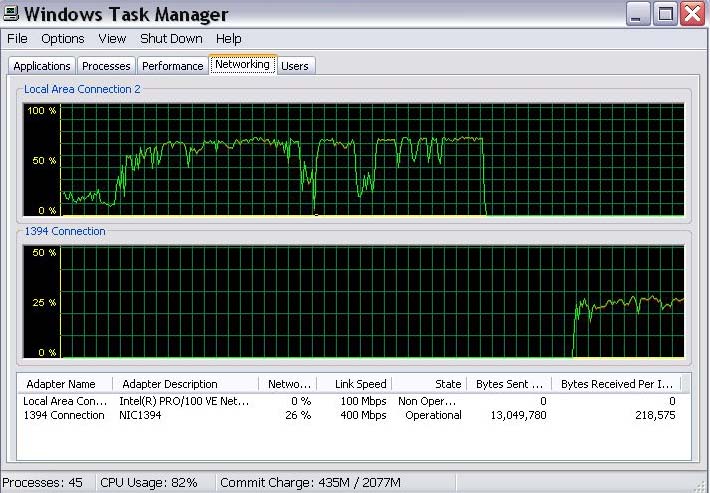Click the Non Oper... state cell

(x=427, y=401)
